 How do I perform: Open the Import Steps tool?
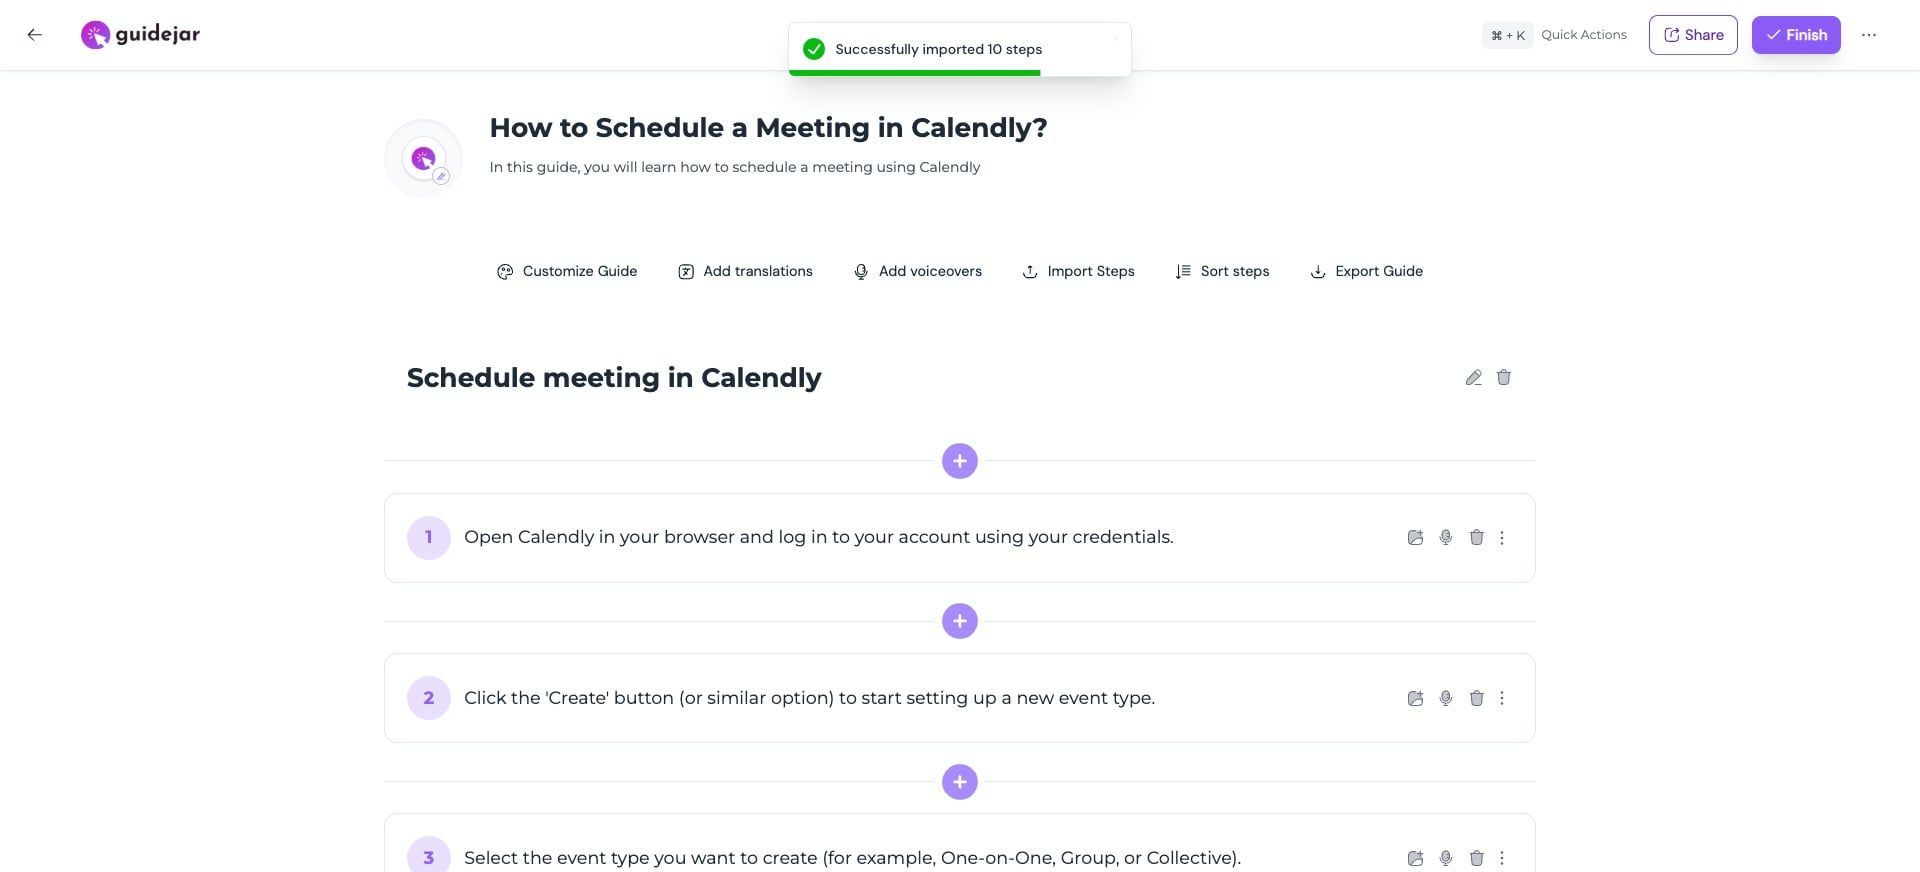(1078, 271)
